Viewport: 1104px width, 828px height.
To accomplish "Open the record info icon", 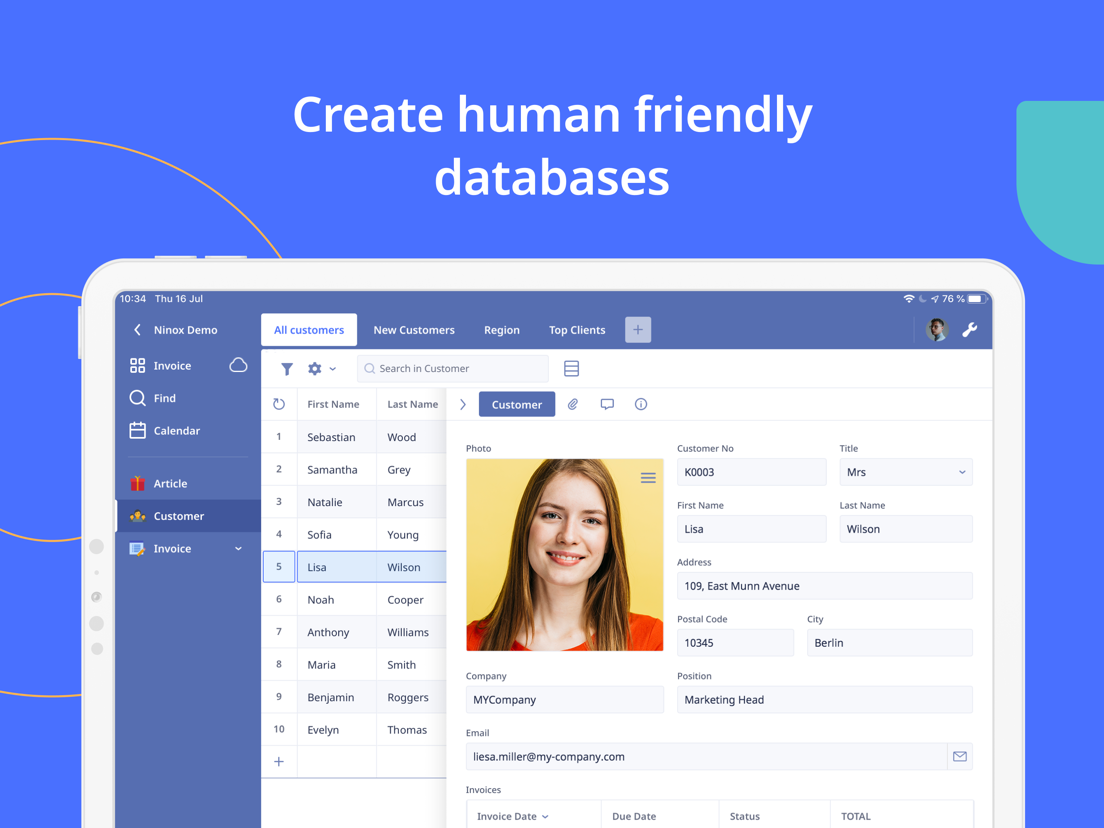I will point(641,404).
